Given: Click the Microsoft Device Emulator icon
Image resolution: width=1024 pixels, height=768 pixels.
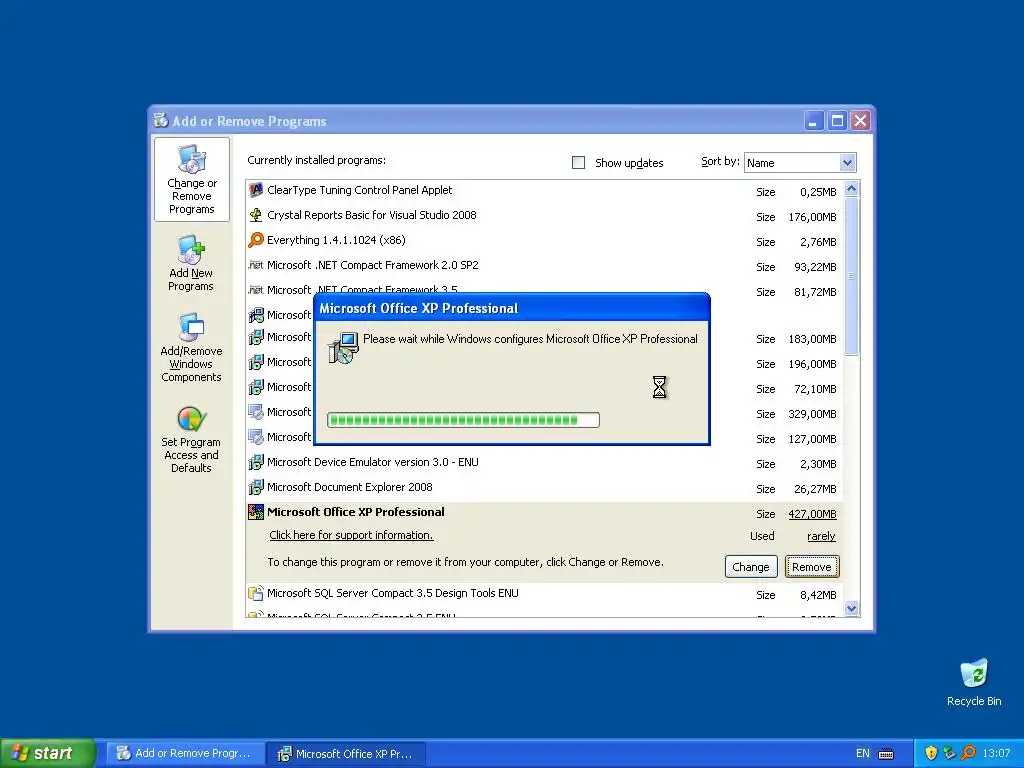Looking at the screenshot, I should point(256,462).
